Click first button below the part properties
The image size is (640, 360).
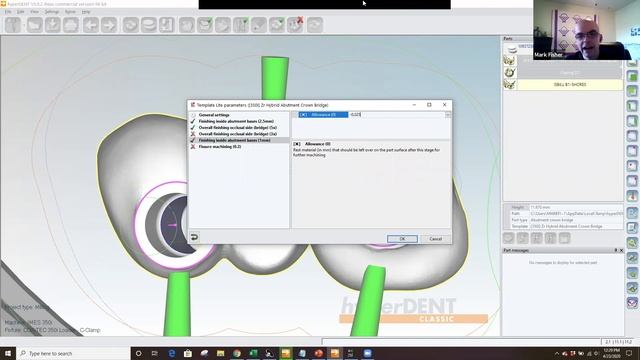coord(509,238)
